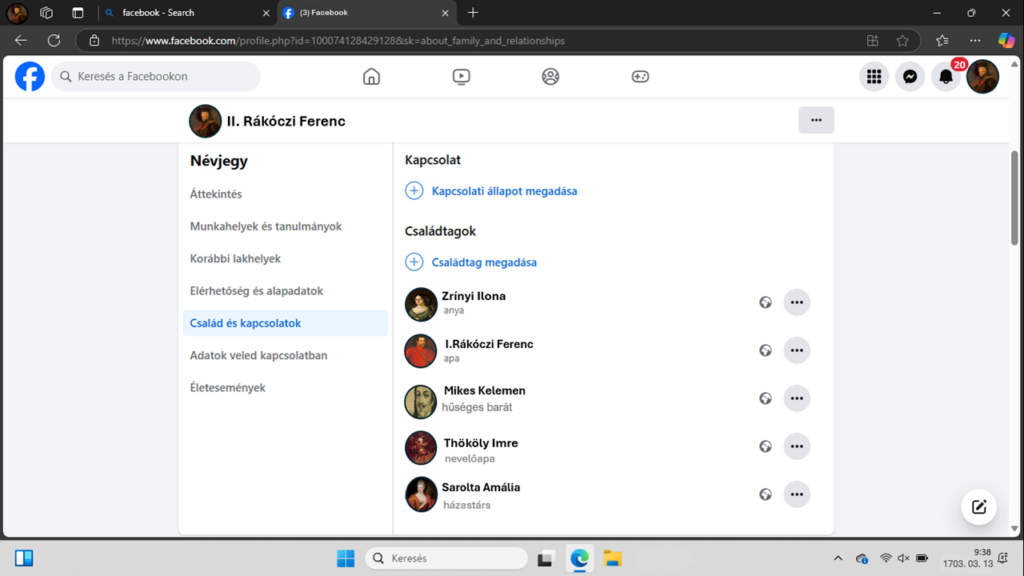Open Edge tab actions menu icon
The width and height of the screenshot is (1024, 576).
pos(78,12)
